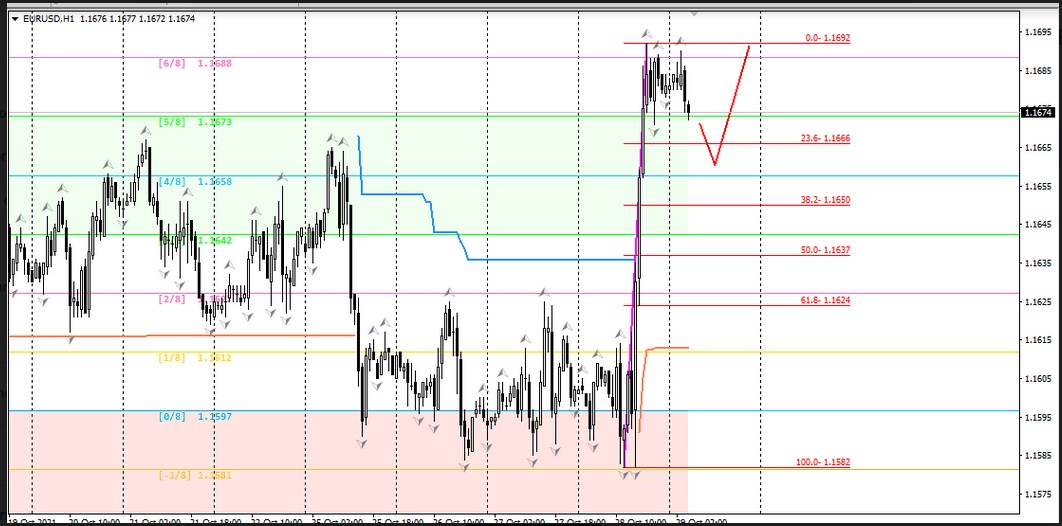
Task: Select the 38.2 Fibonacci label 1.1650
Action: click(826, 200)
